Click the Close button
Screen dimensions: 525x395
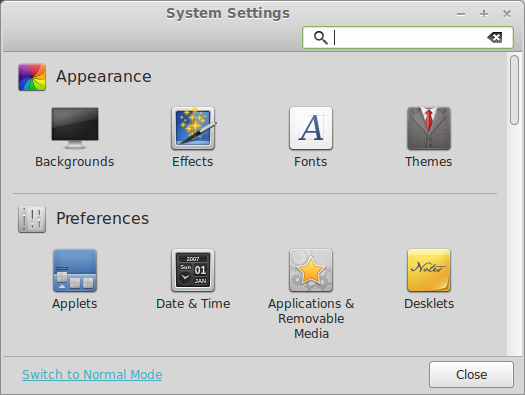pos(471,375)
